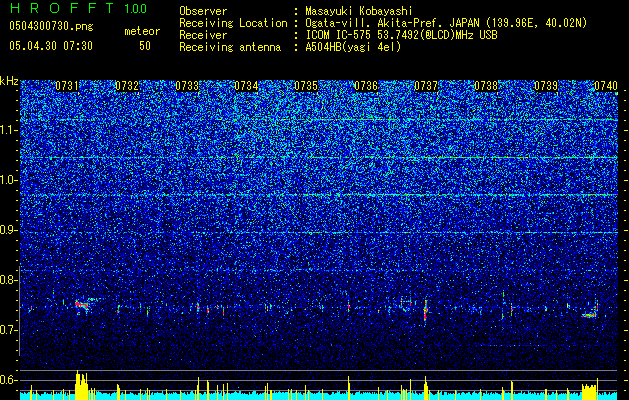Click the 0734 time marker
Screen dimensions: 629x400
[x=246, y=86]
